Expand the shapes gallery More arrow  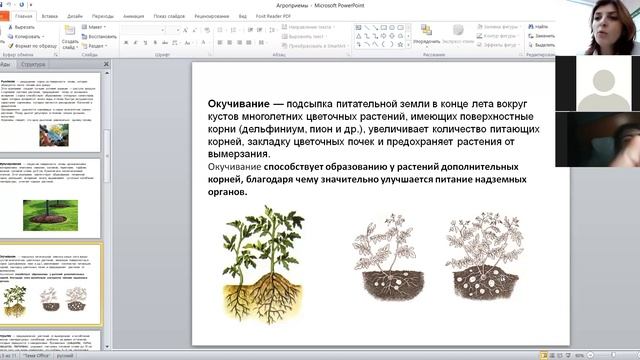409,44
